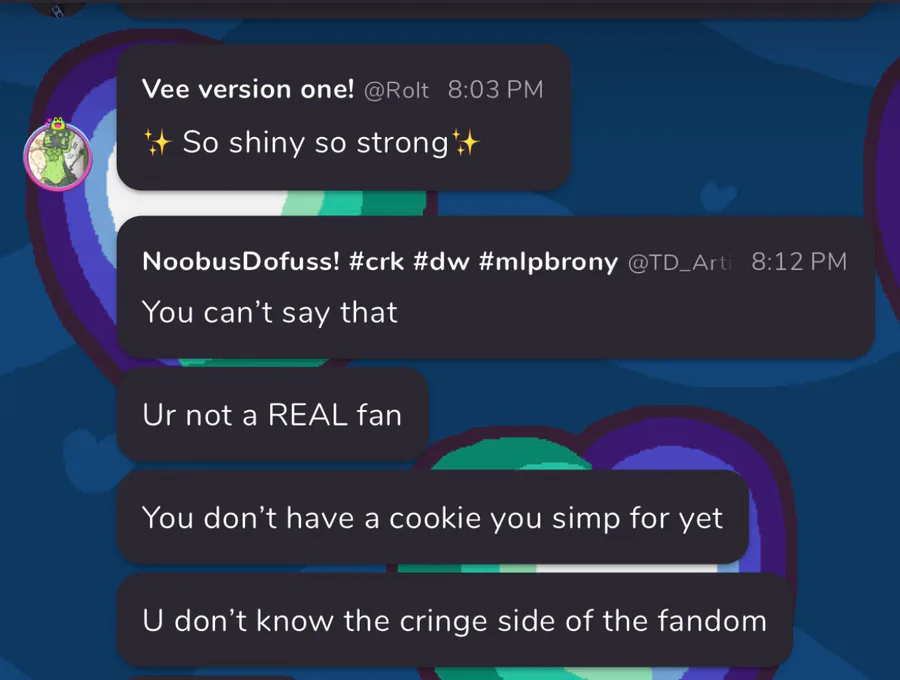Click the sparkle emoji after 'strong'

pos(465,142)
